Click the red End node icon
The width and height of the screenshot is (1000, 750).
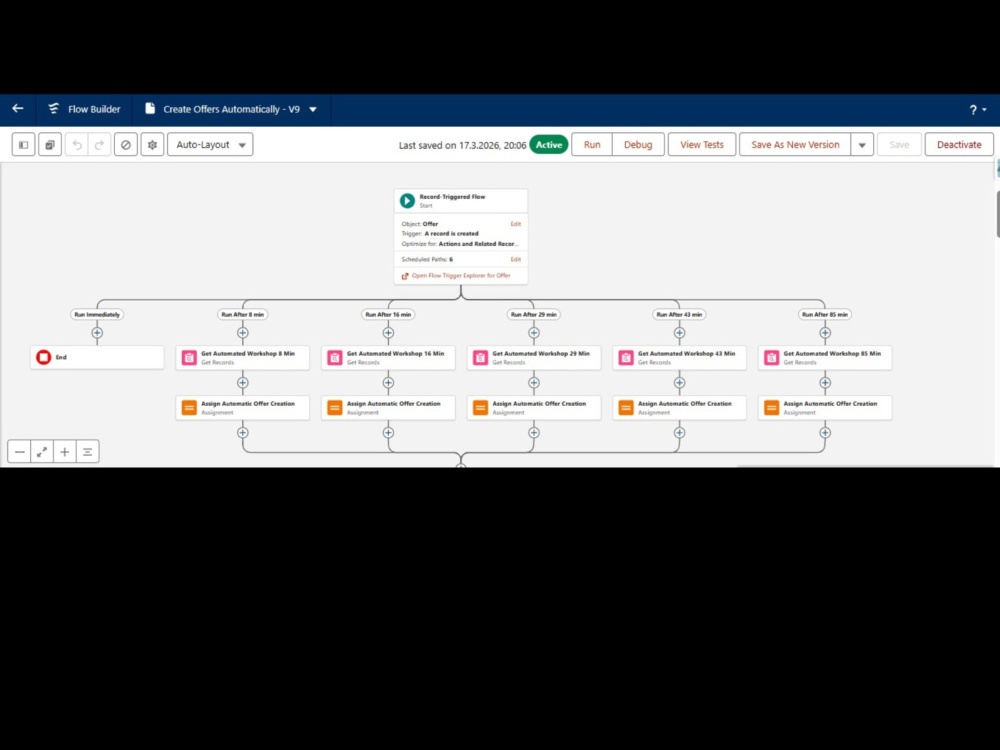[43, 357]
